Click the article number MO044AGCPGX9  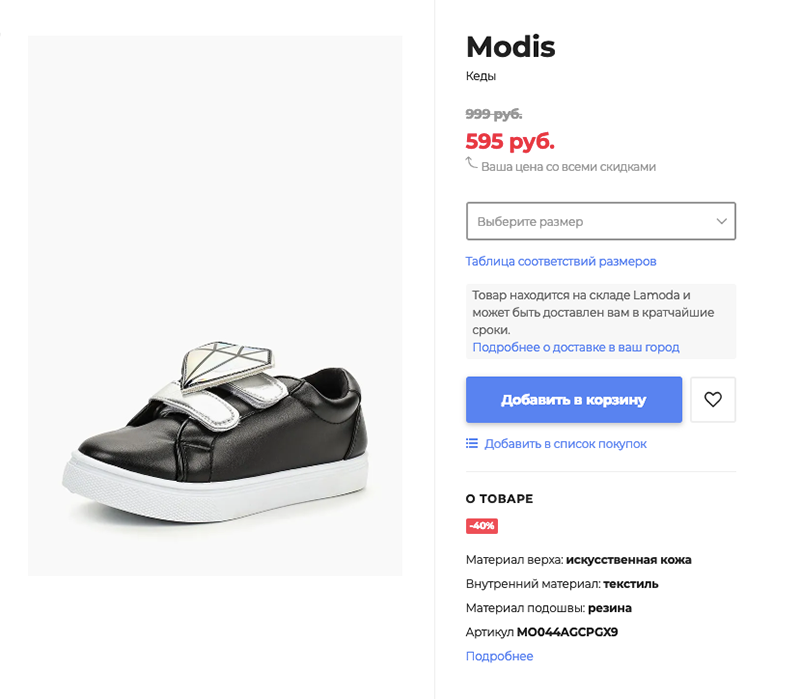pyautogui.click(x=567, y=632)
